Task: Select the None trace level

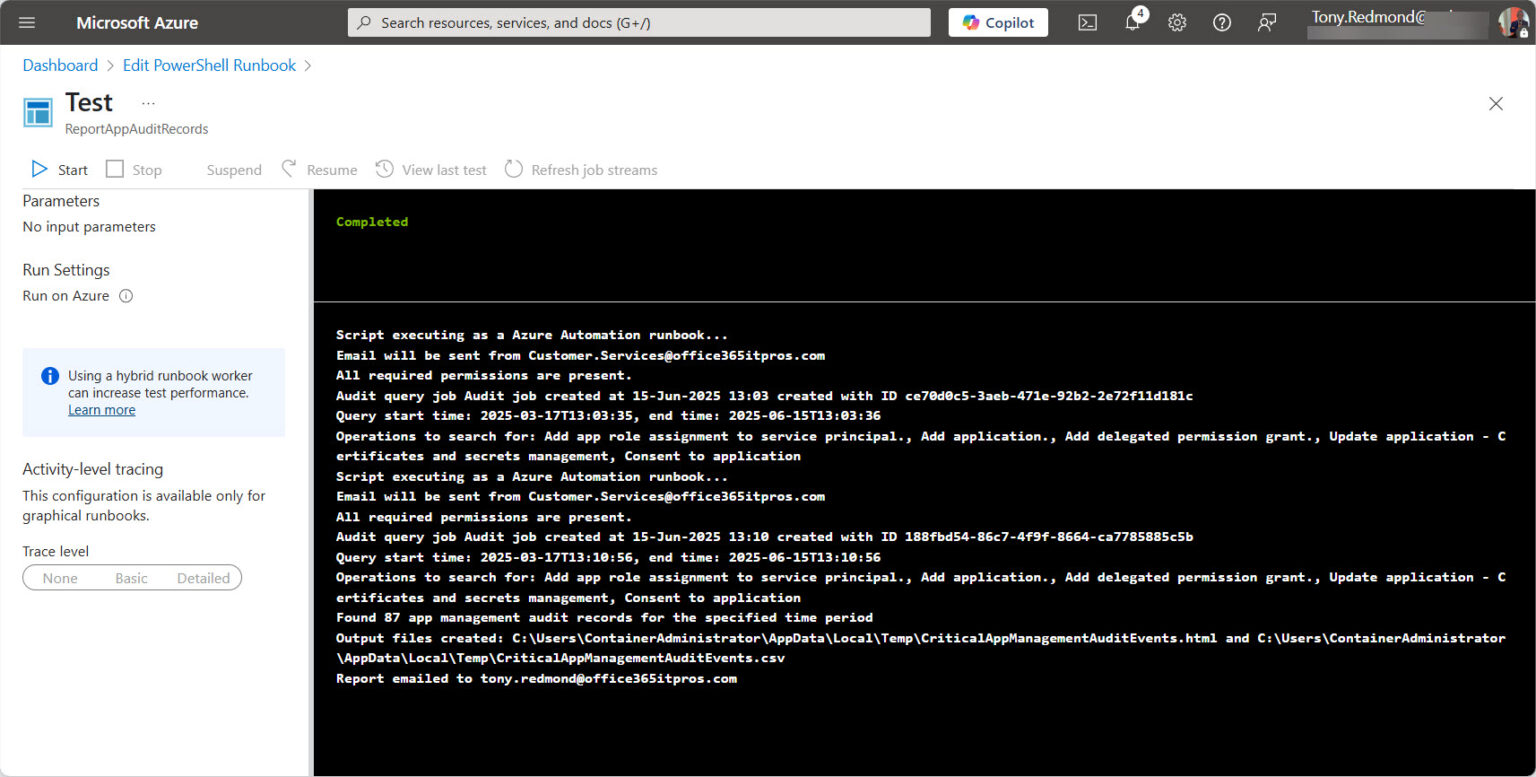Action: (60, 578)
